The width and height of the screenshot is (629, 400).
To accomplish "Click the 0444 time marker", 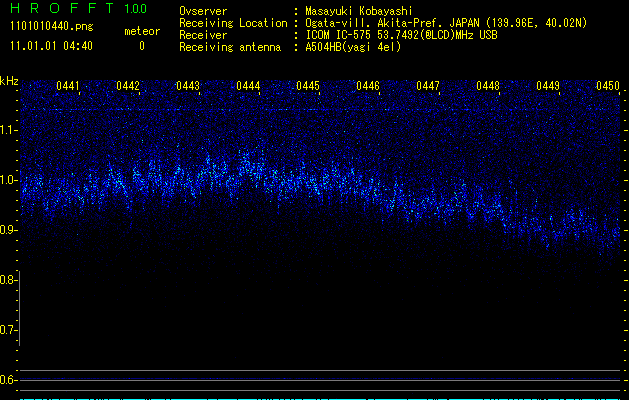I will (x=248, y=86).
